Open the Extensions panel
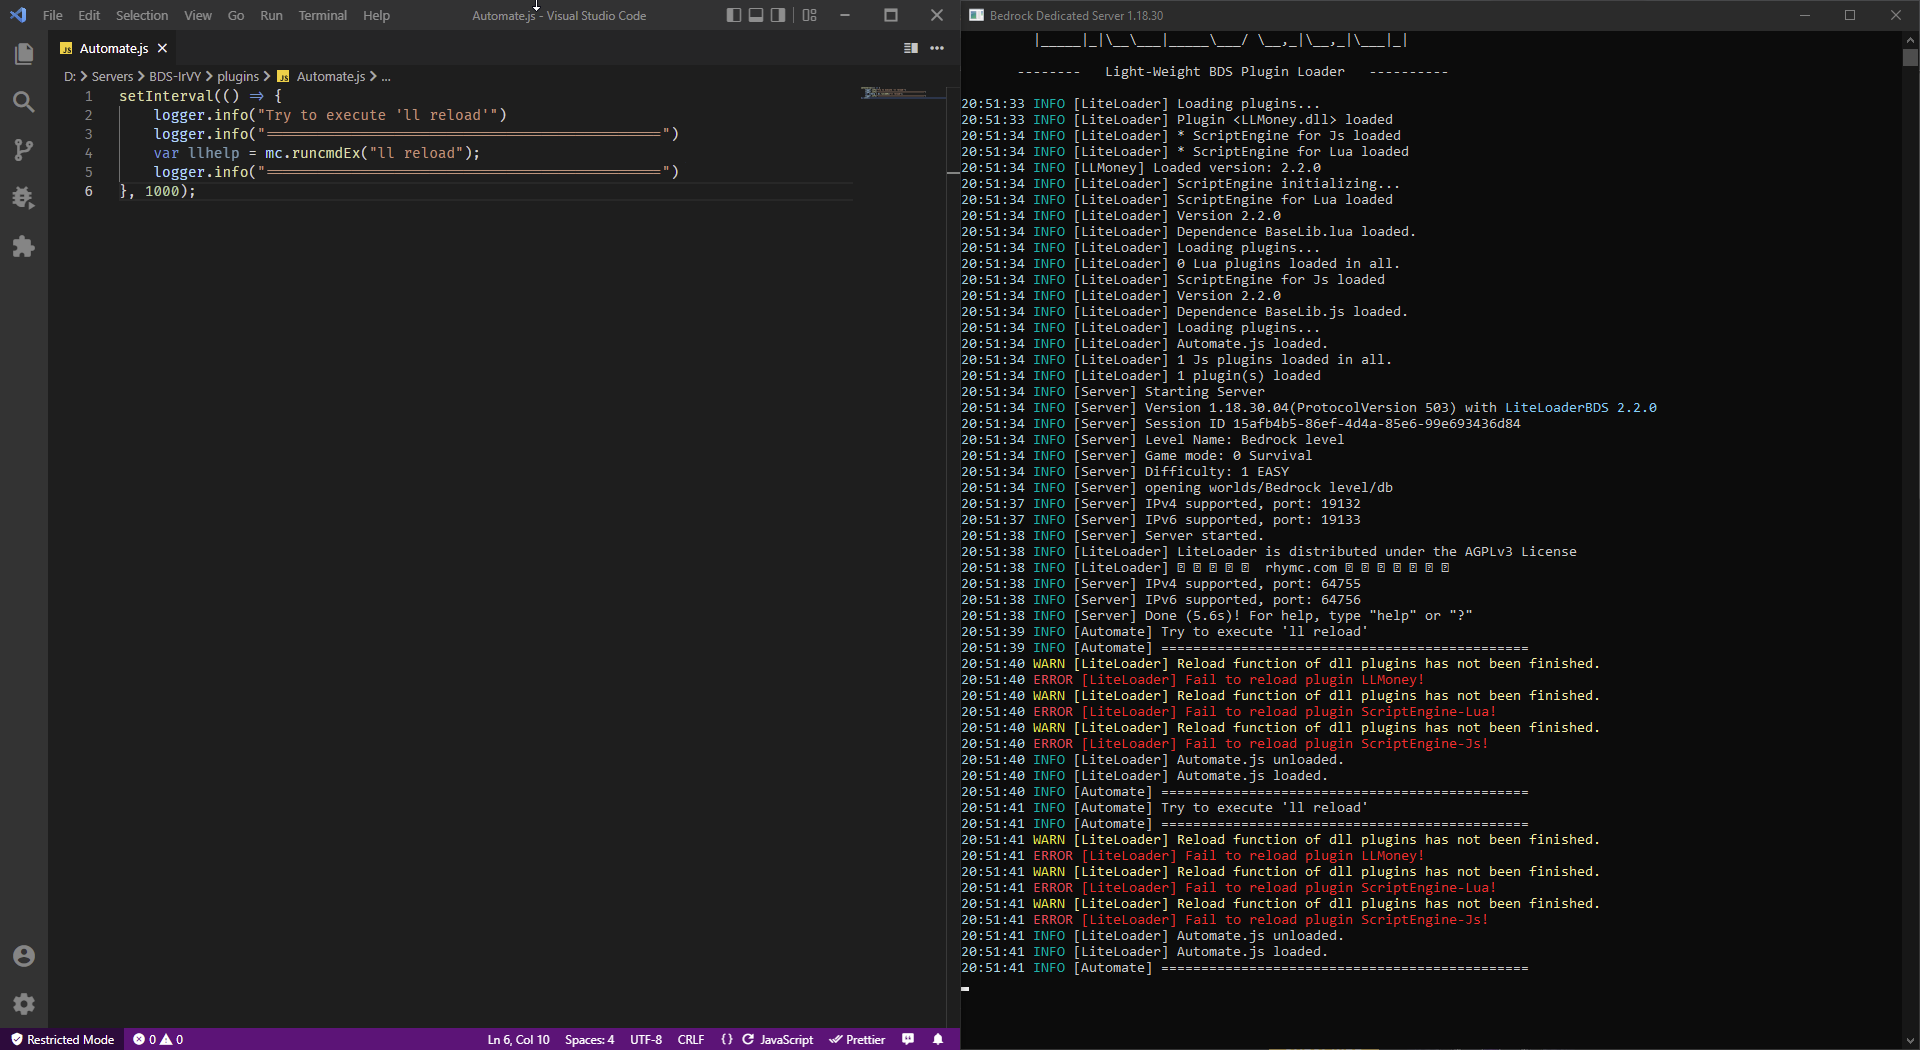 23,246
